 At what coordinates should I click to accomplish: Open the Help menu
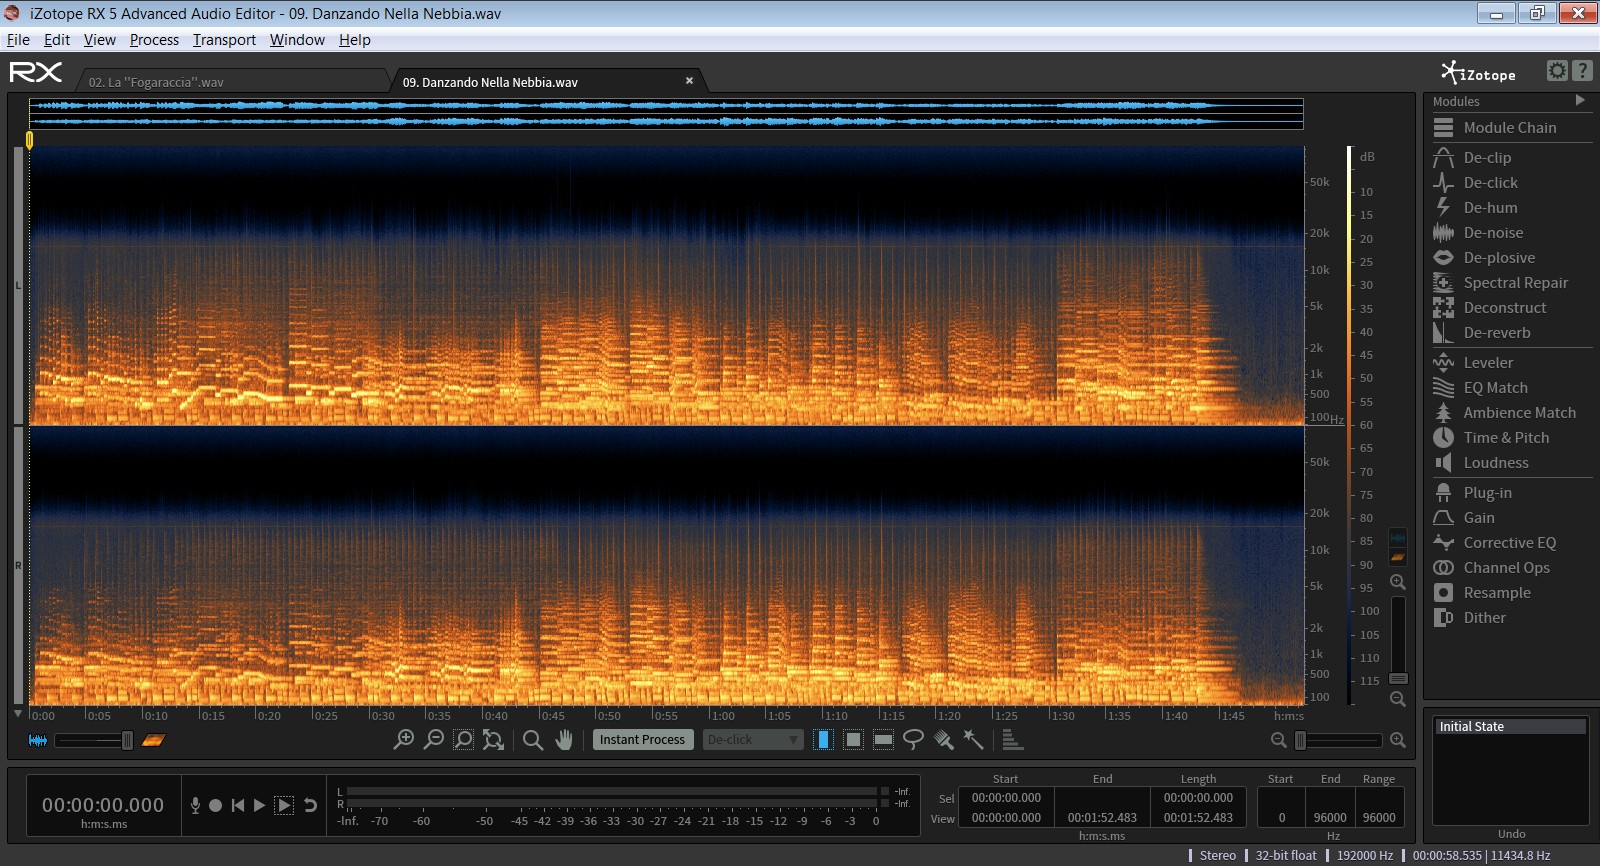(x=355, y=40)
